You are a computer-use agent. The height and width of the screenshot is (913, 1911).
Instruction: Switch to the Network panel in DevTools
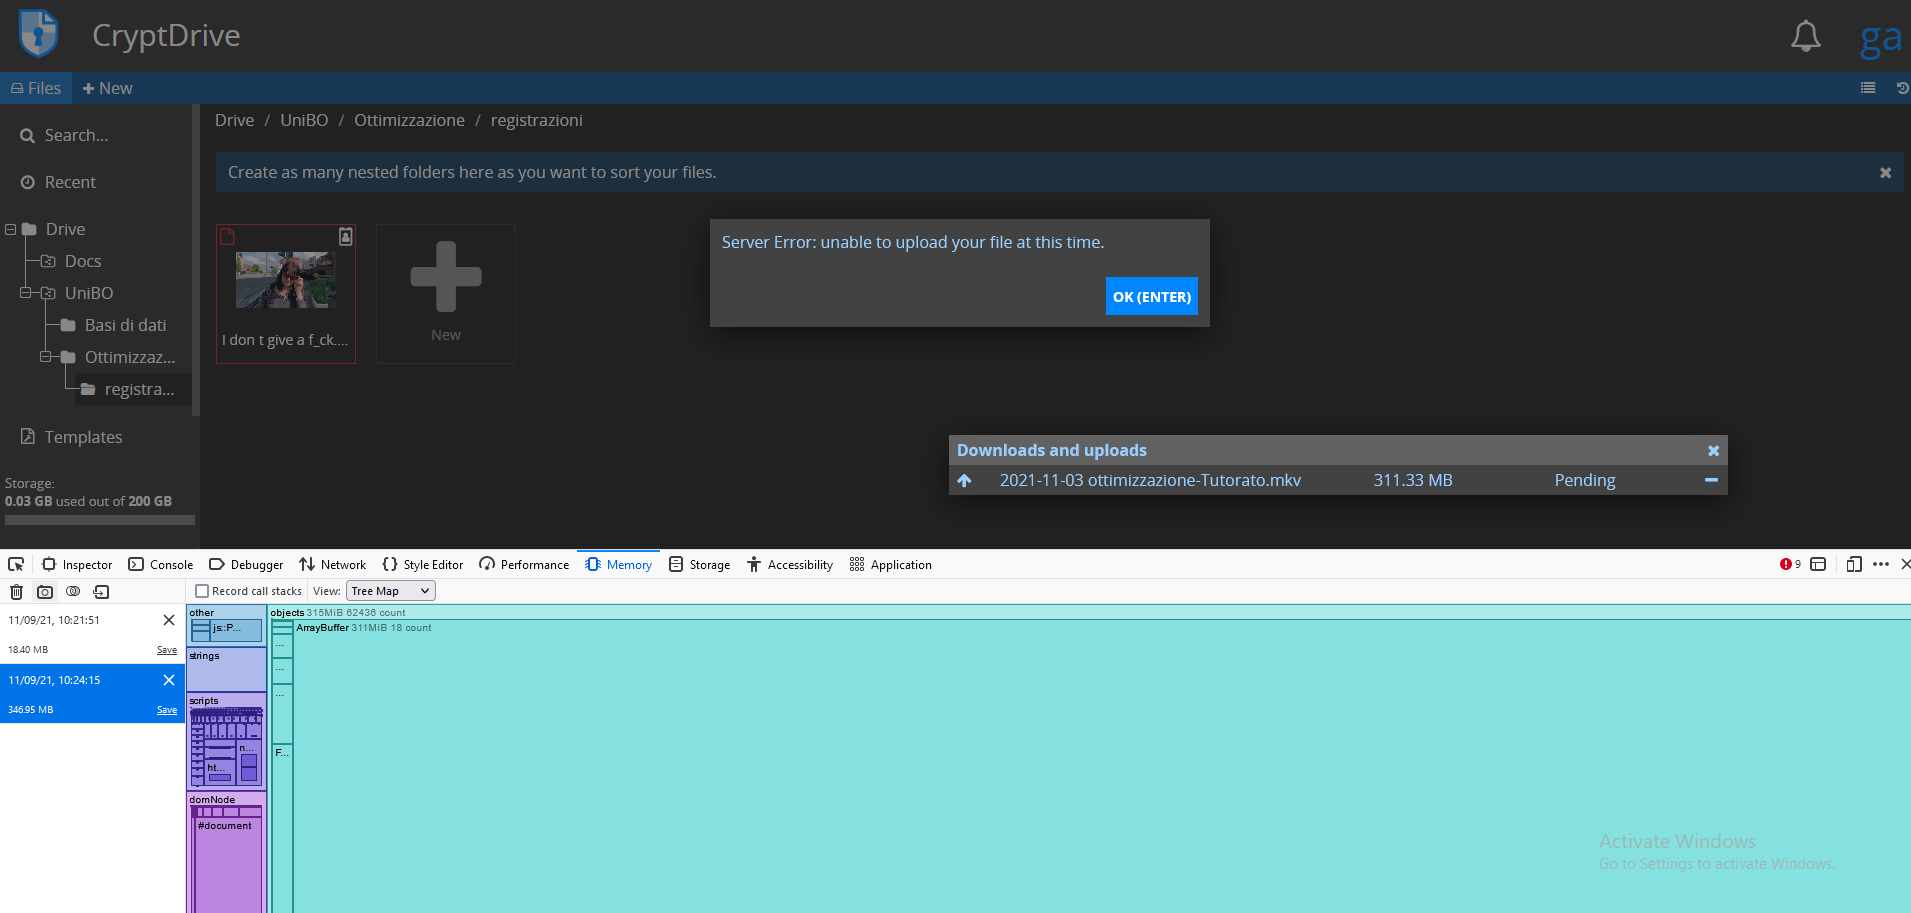click(x=333, y=564)
